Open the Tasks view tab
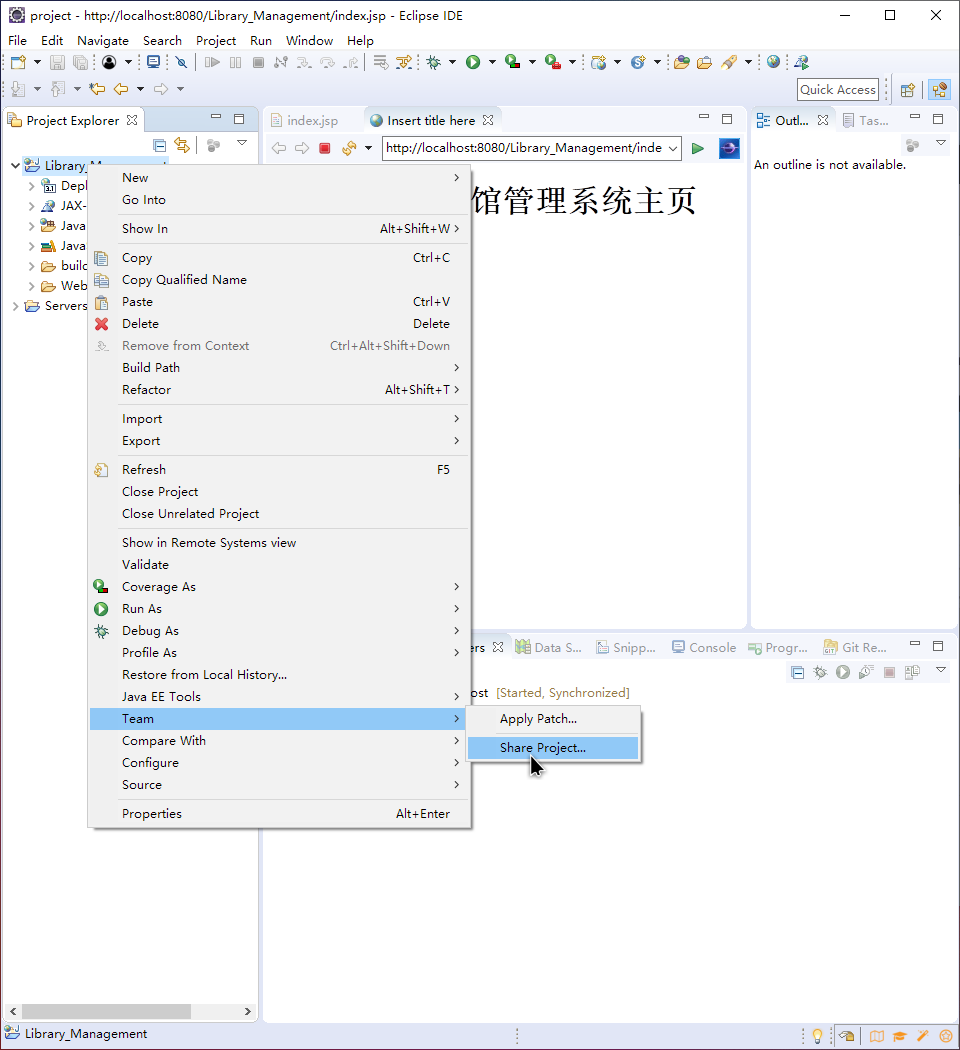 866,121
